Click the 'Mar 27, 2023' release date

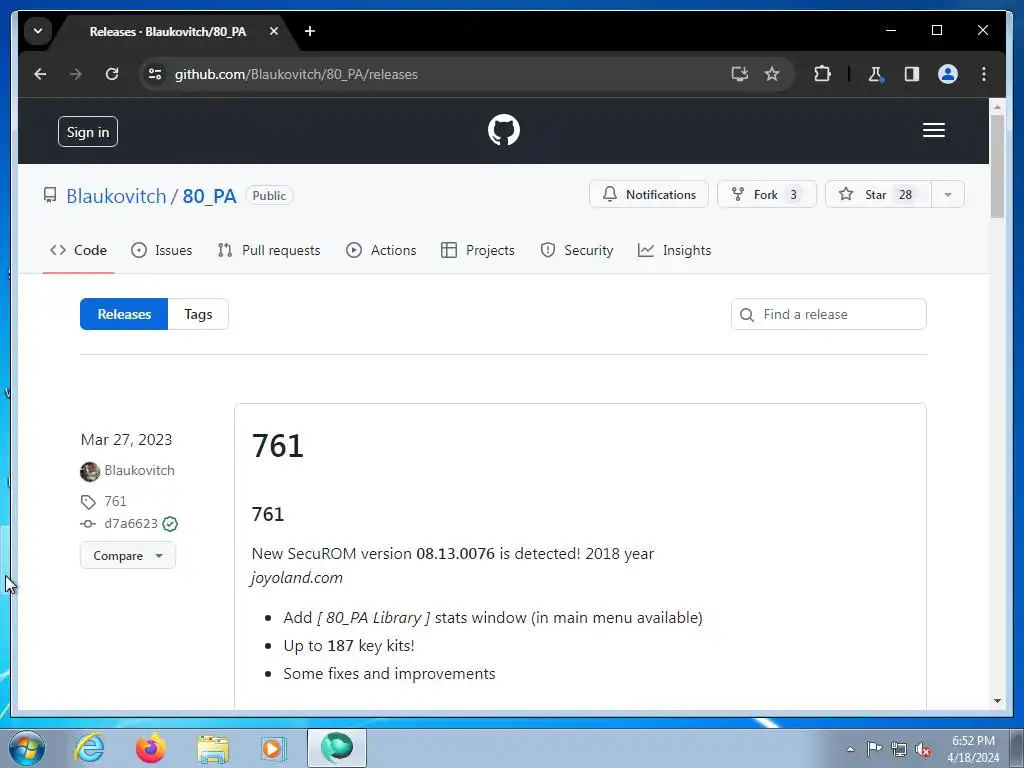(x=126, y=440)
